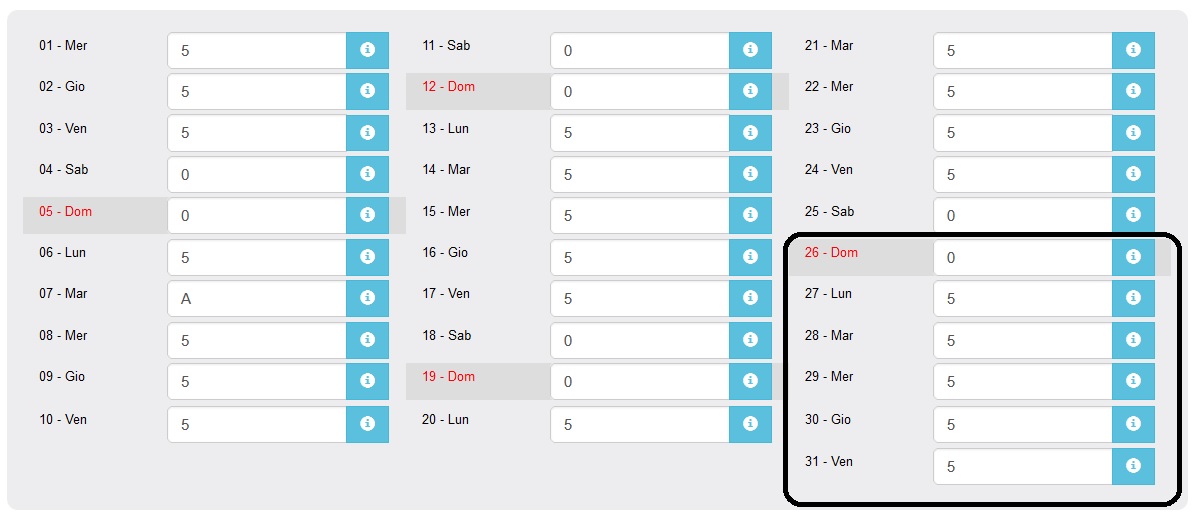Click the 20 - Lun input box

click(640, 424)
